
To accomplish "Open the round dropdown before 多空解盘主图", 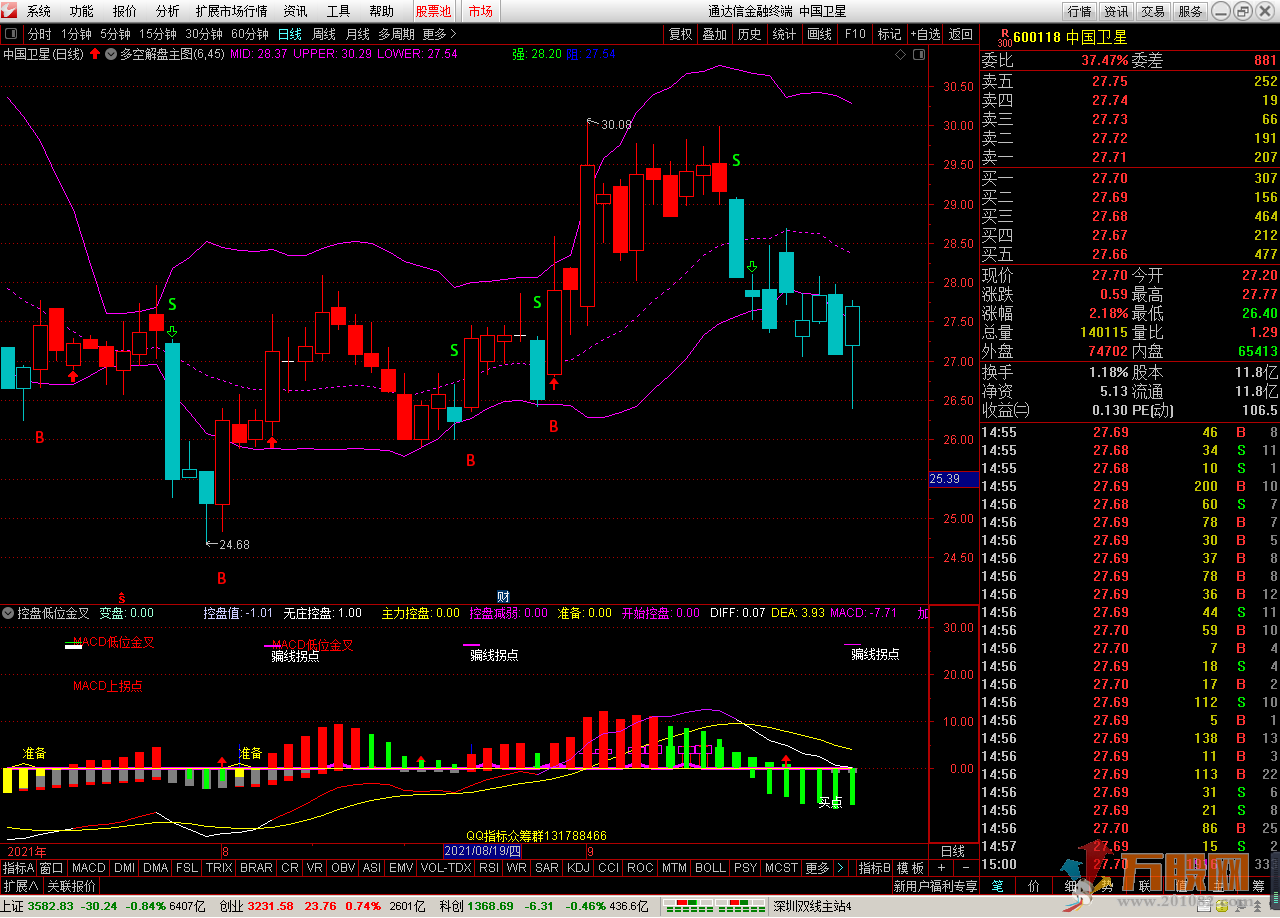I will click(x=111, y=54).
